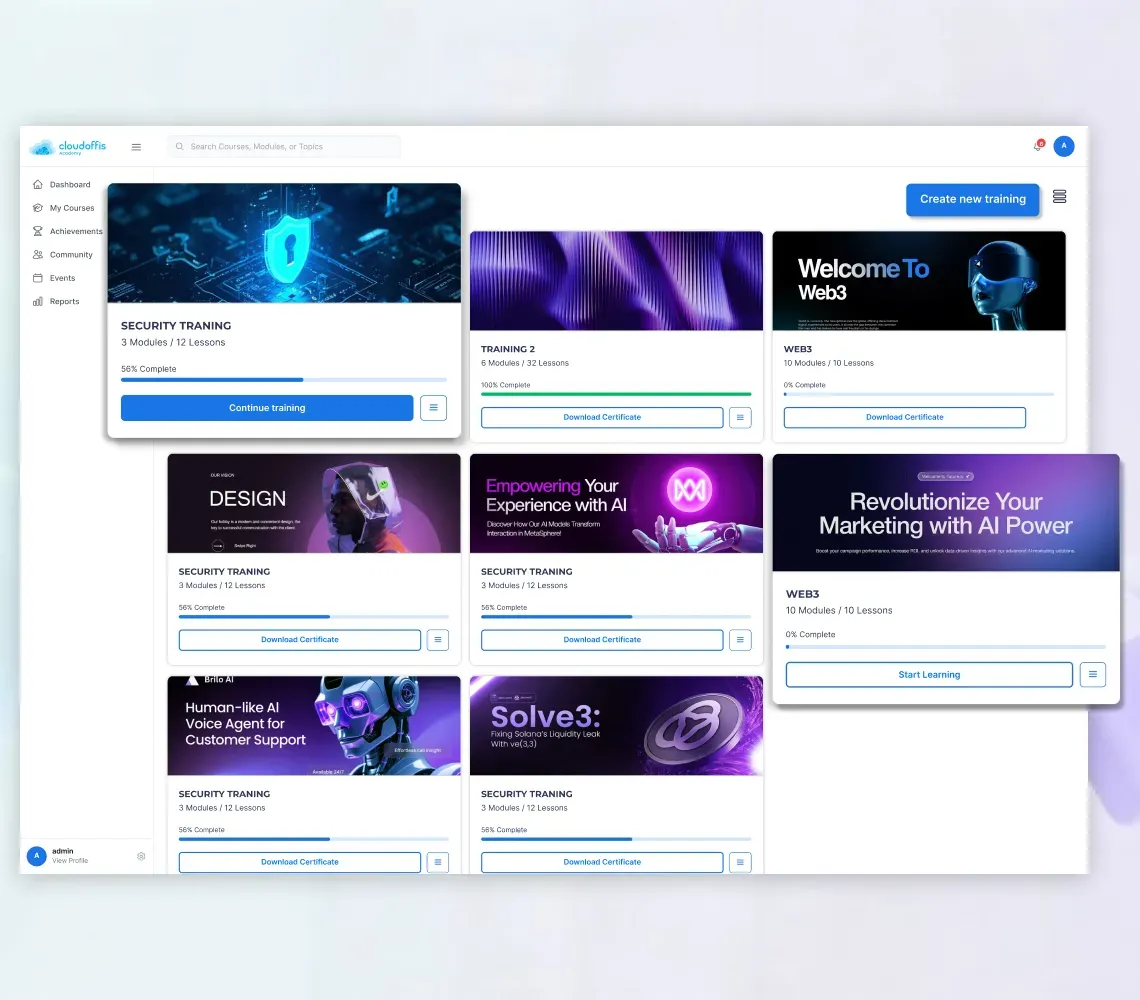Click the Search Courses, Modules, or Topics field
This screenshot has width=1140, height=1000.
click(284, 146)
